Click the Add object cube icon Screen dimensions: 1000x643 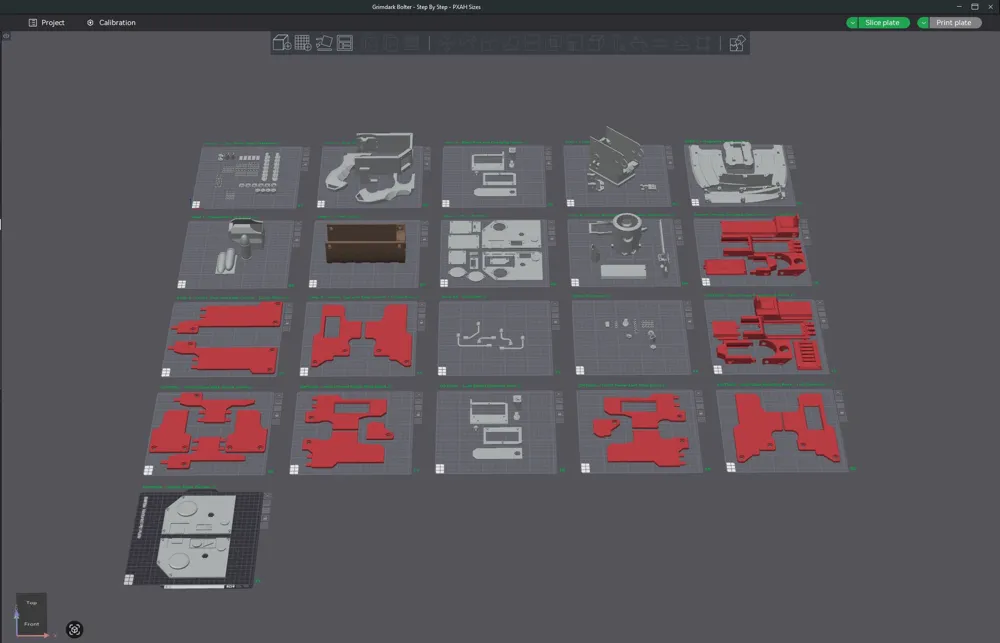(x=281, y=43)
